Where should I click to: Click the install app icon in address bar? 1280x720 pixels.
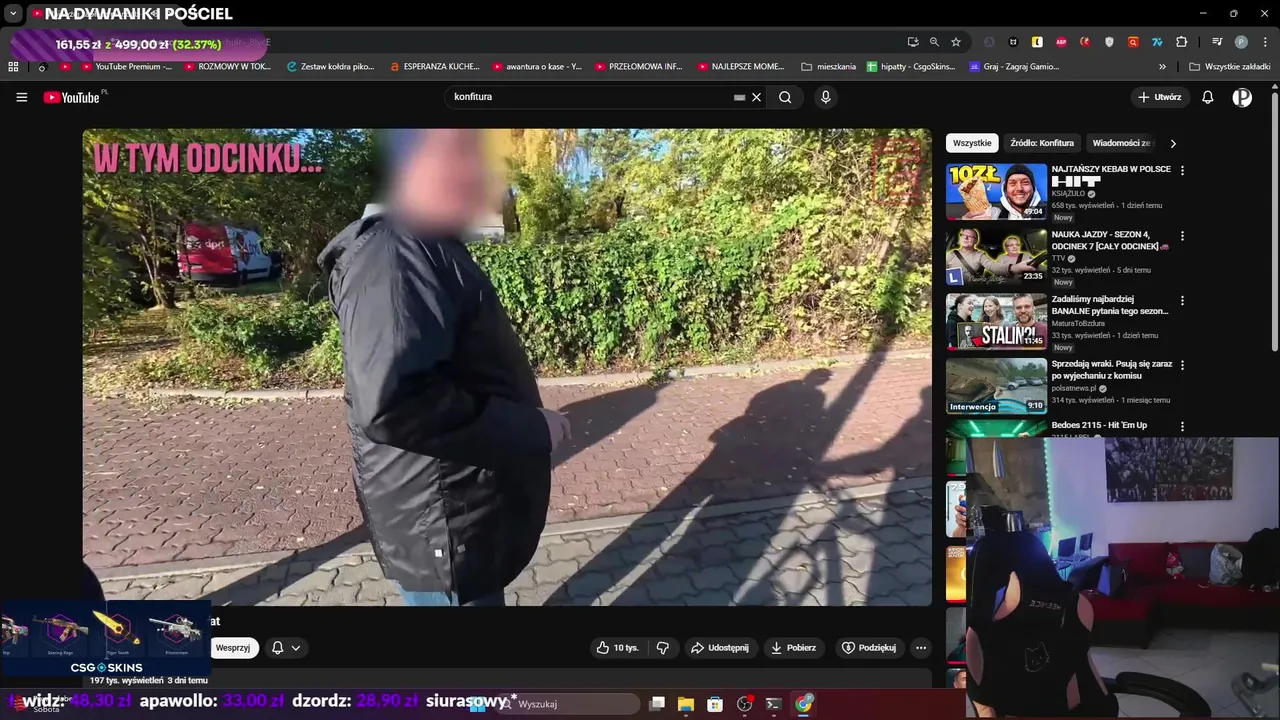pyautogui.click(x=913, y=42)
